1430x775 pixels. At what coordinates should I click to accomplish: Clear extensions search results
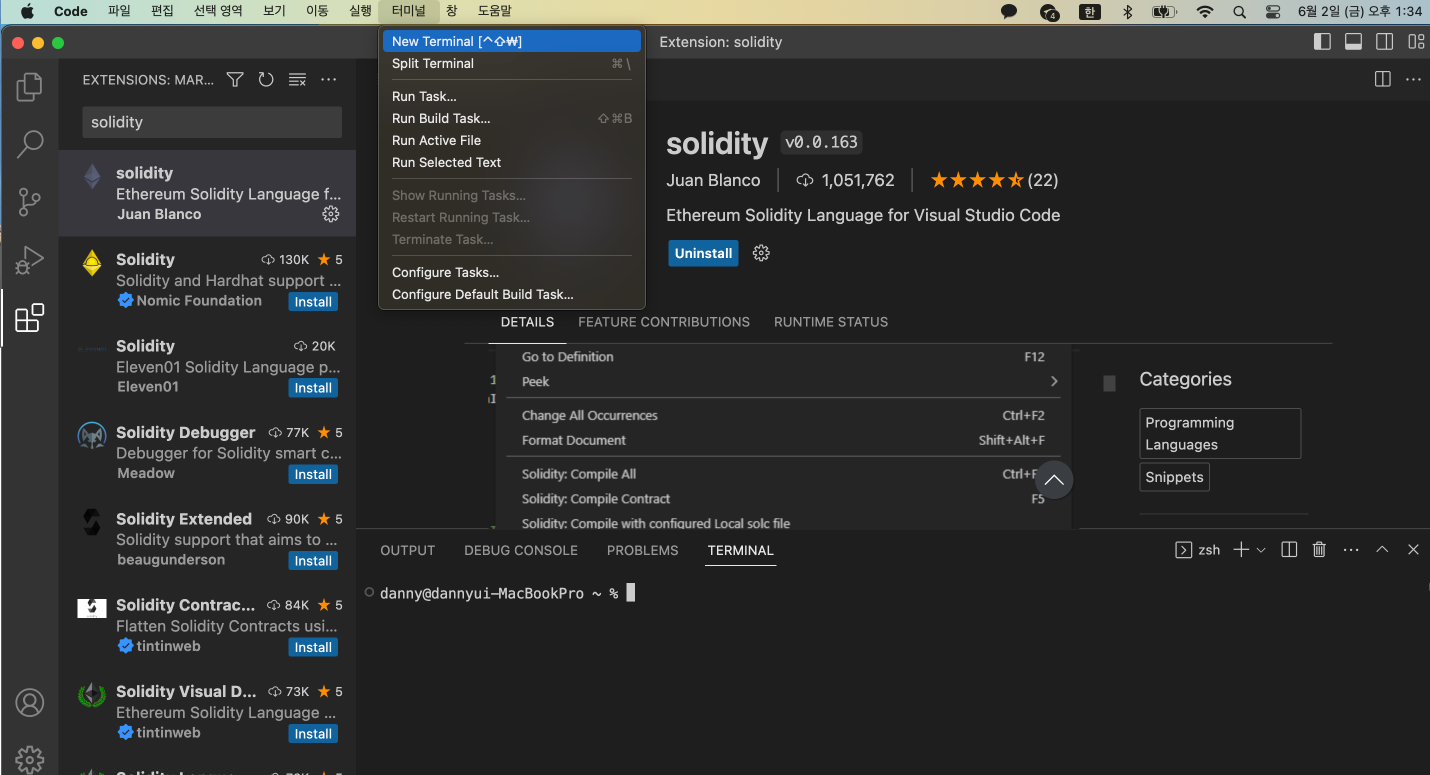[x=297, y=80]
